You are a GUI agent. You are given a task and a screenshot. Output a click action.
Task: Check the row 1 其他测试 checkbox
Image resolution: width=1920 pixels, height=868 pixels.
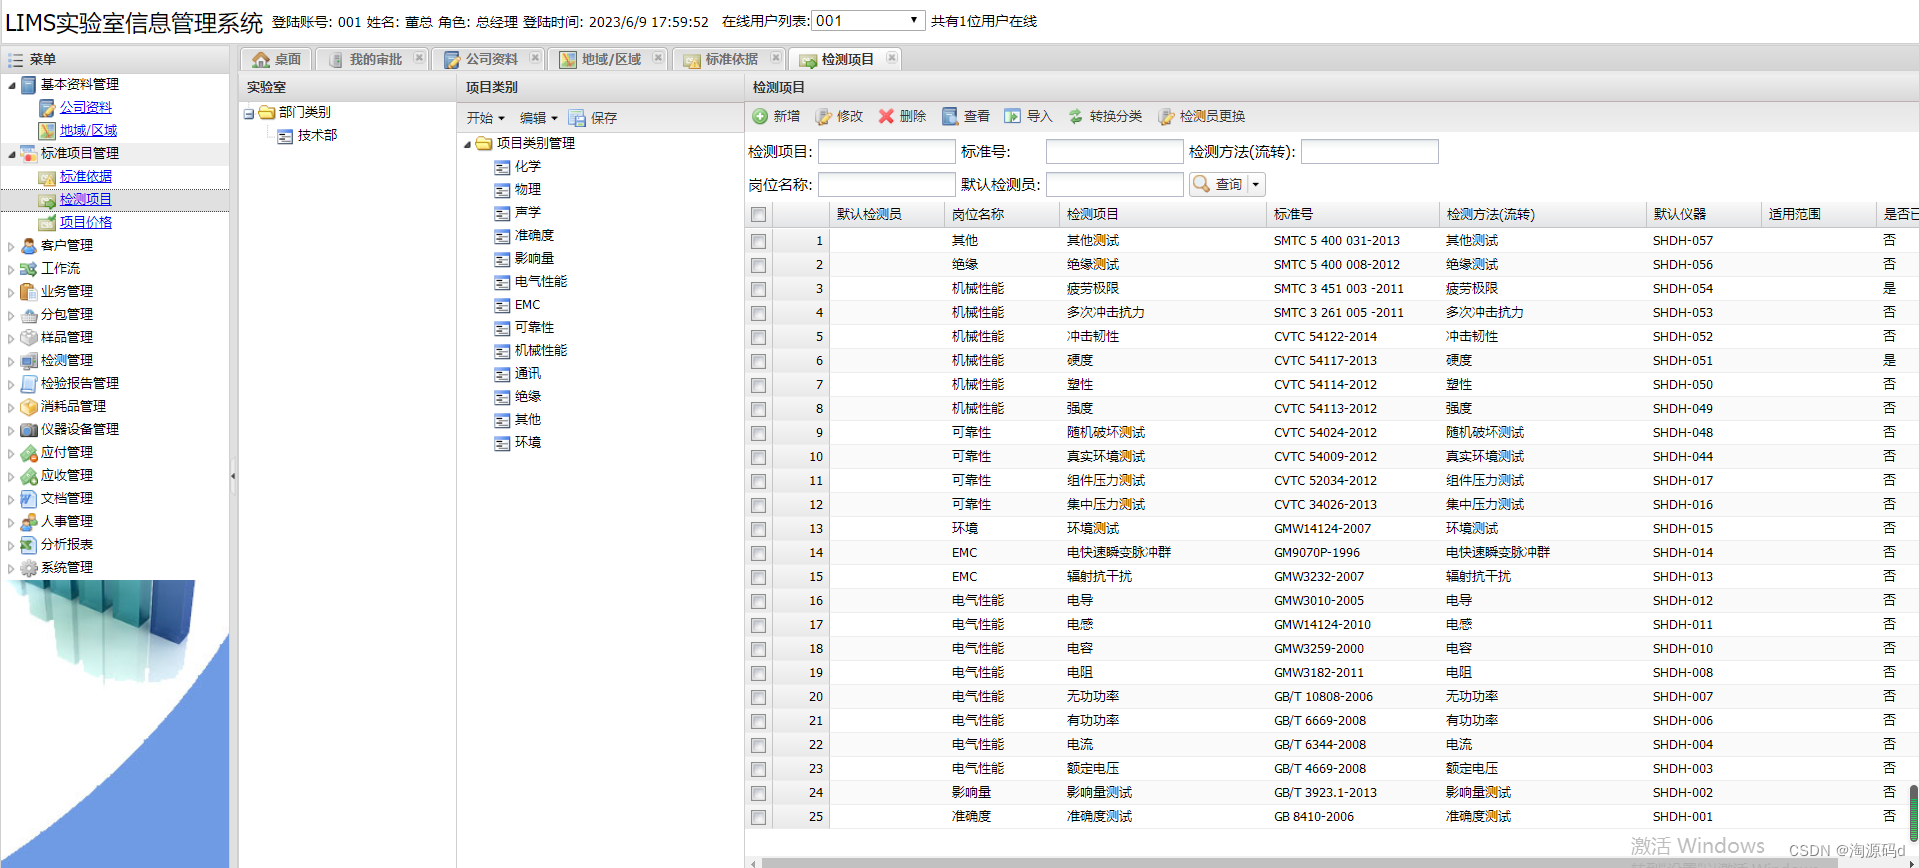click(759, 242)
